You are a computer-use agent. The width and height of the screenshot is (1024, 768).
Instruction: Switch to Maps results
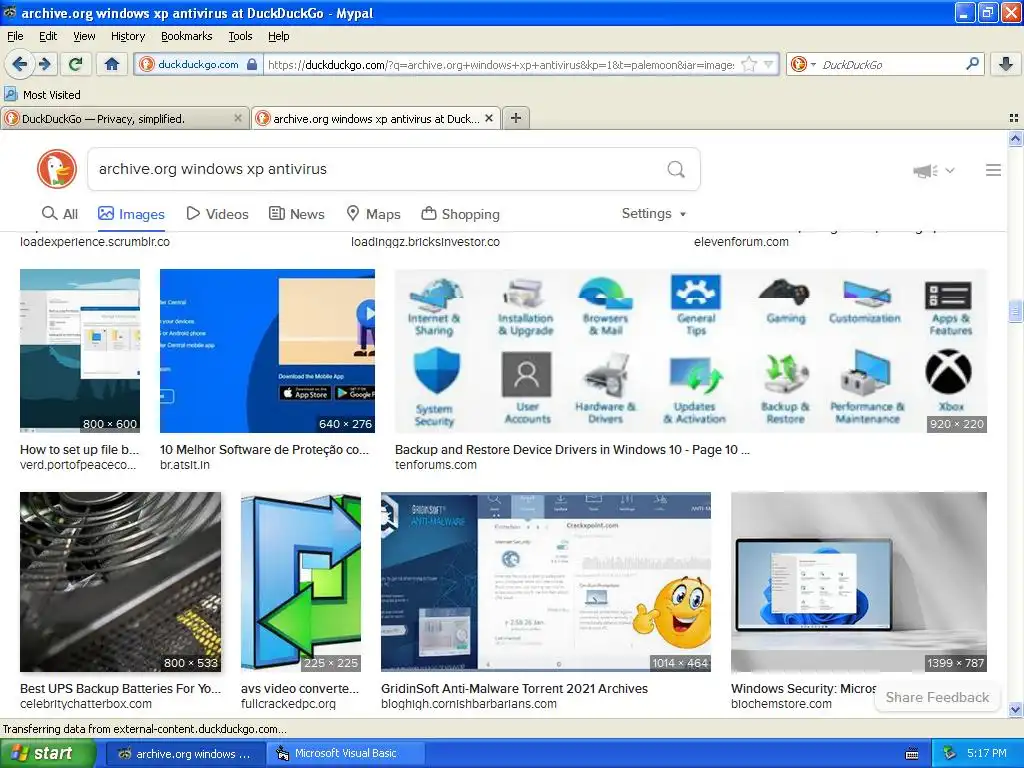[373, 214]
